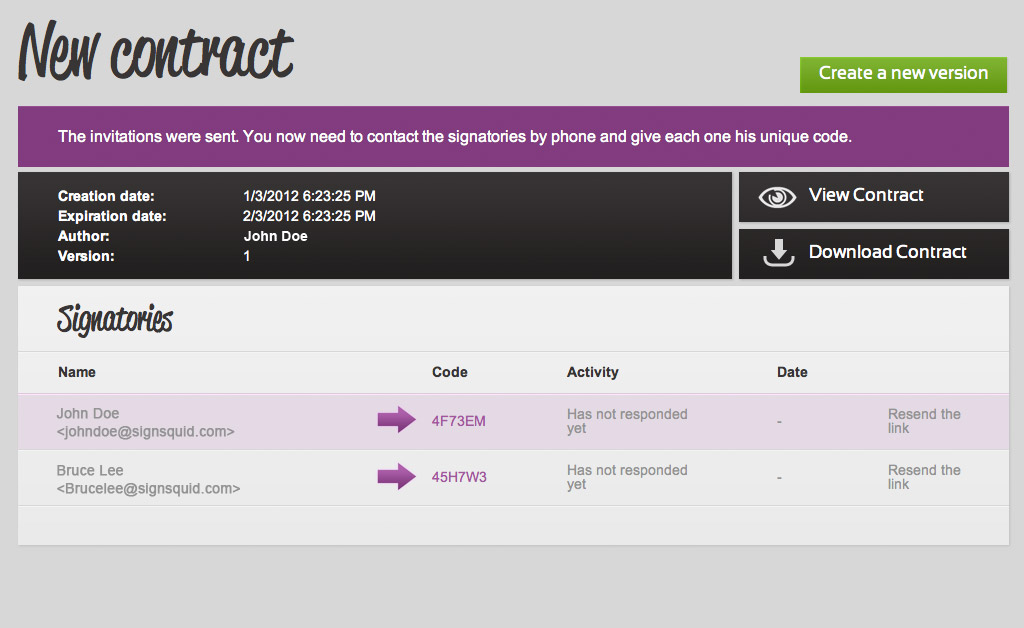1024x628 pixels.
Task: Resend the link to Bruce Lee
Action: pos(923,477)
